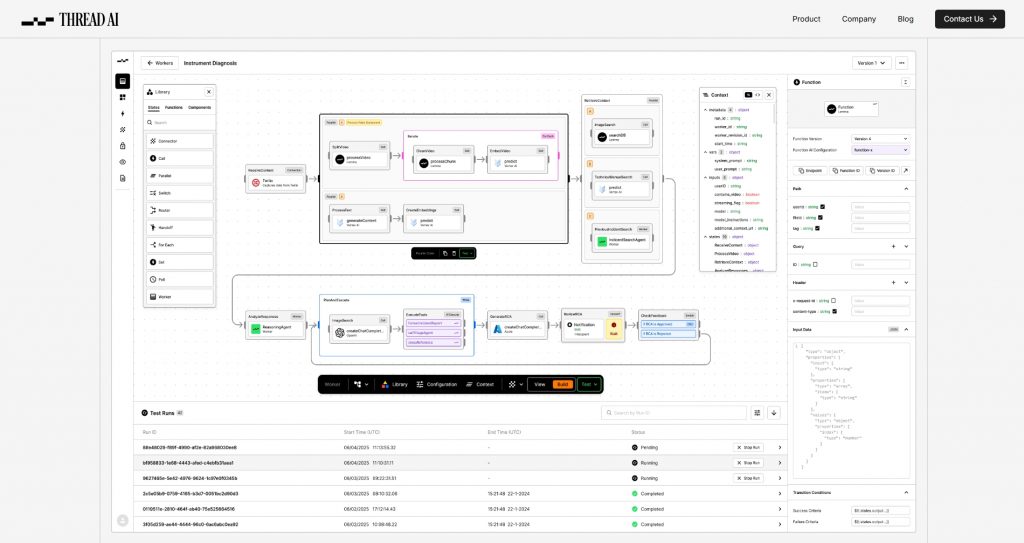Viewport: 1024px width, 543px height.
Task: Click the Contact Us button
Action: [969, 19]
